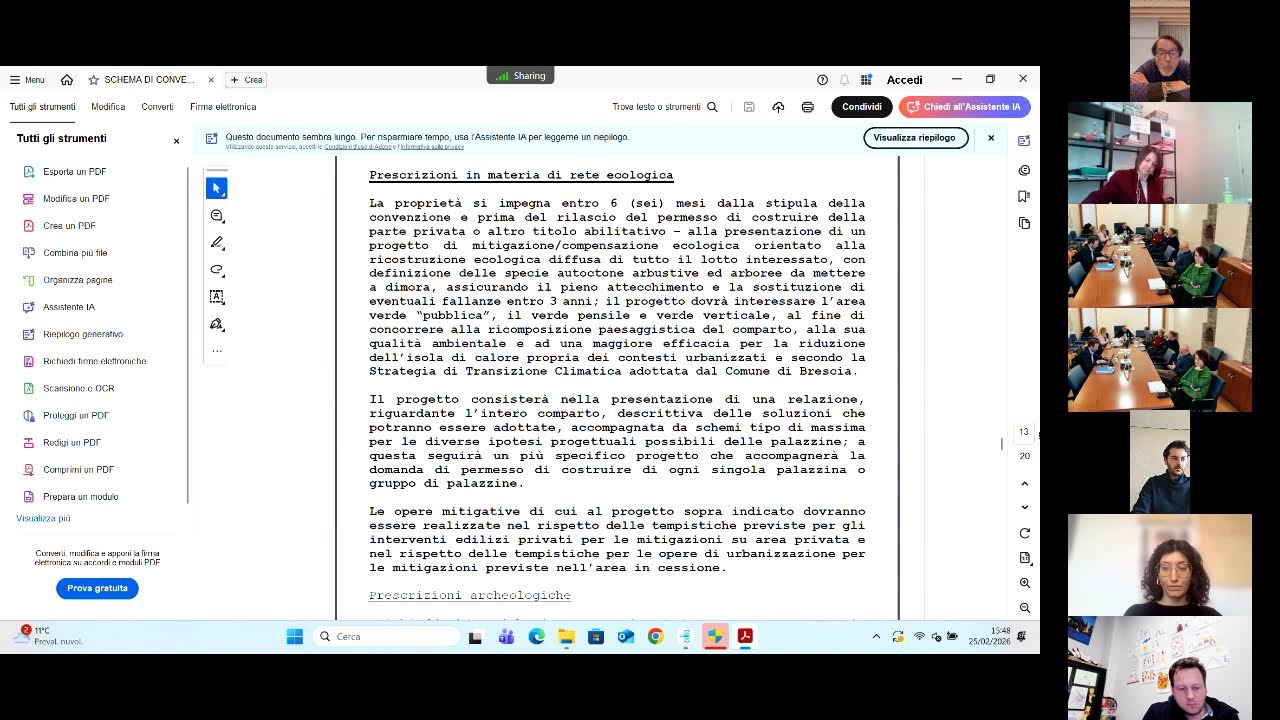Screen dimensions: 1280x720
Task: Open comments panel in right rail
Action: coord(1024,170)
